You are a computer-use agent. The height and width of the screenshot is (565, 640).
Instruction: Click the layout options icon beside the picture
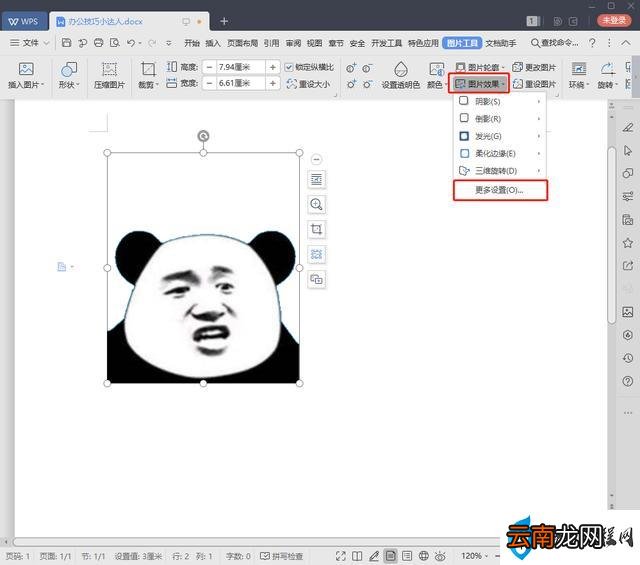316,179
